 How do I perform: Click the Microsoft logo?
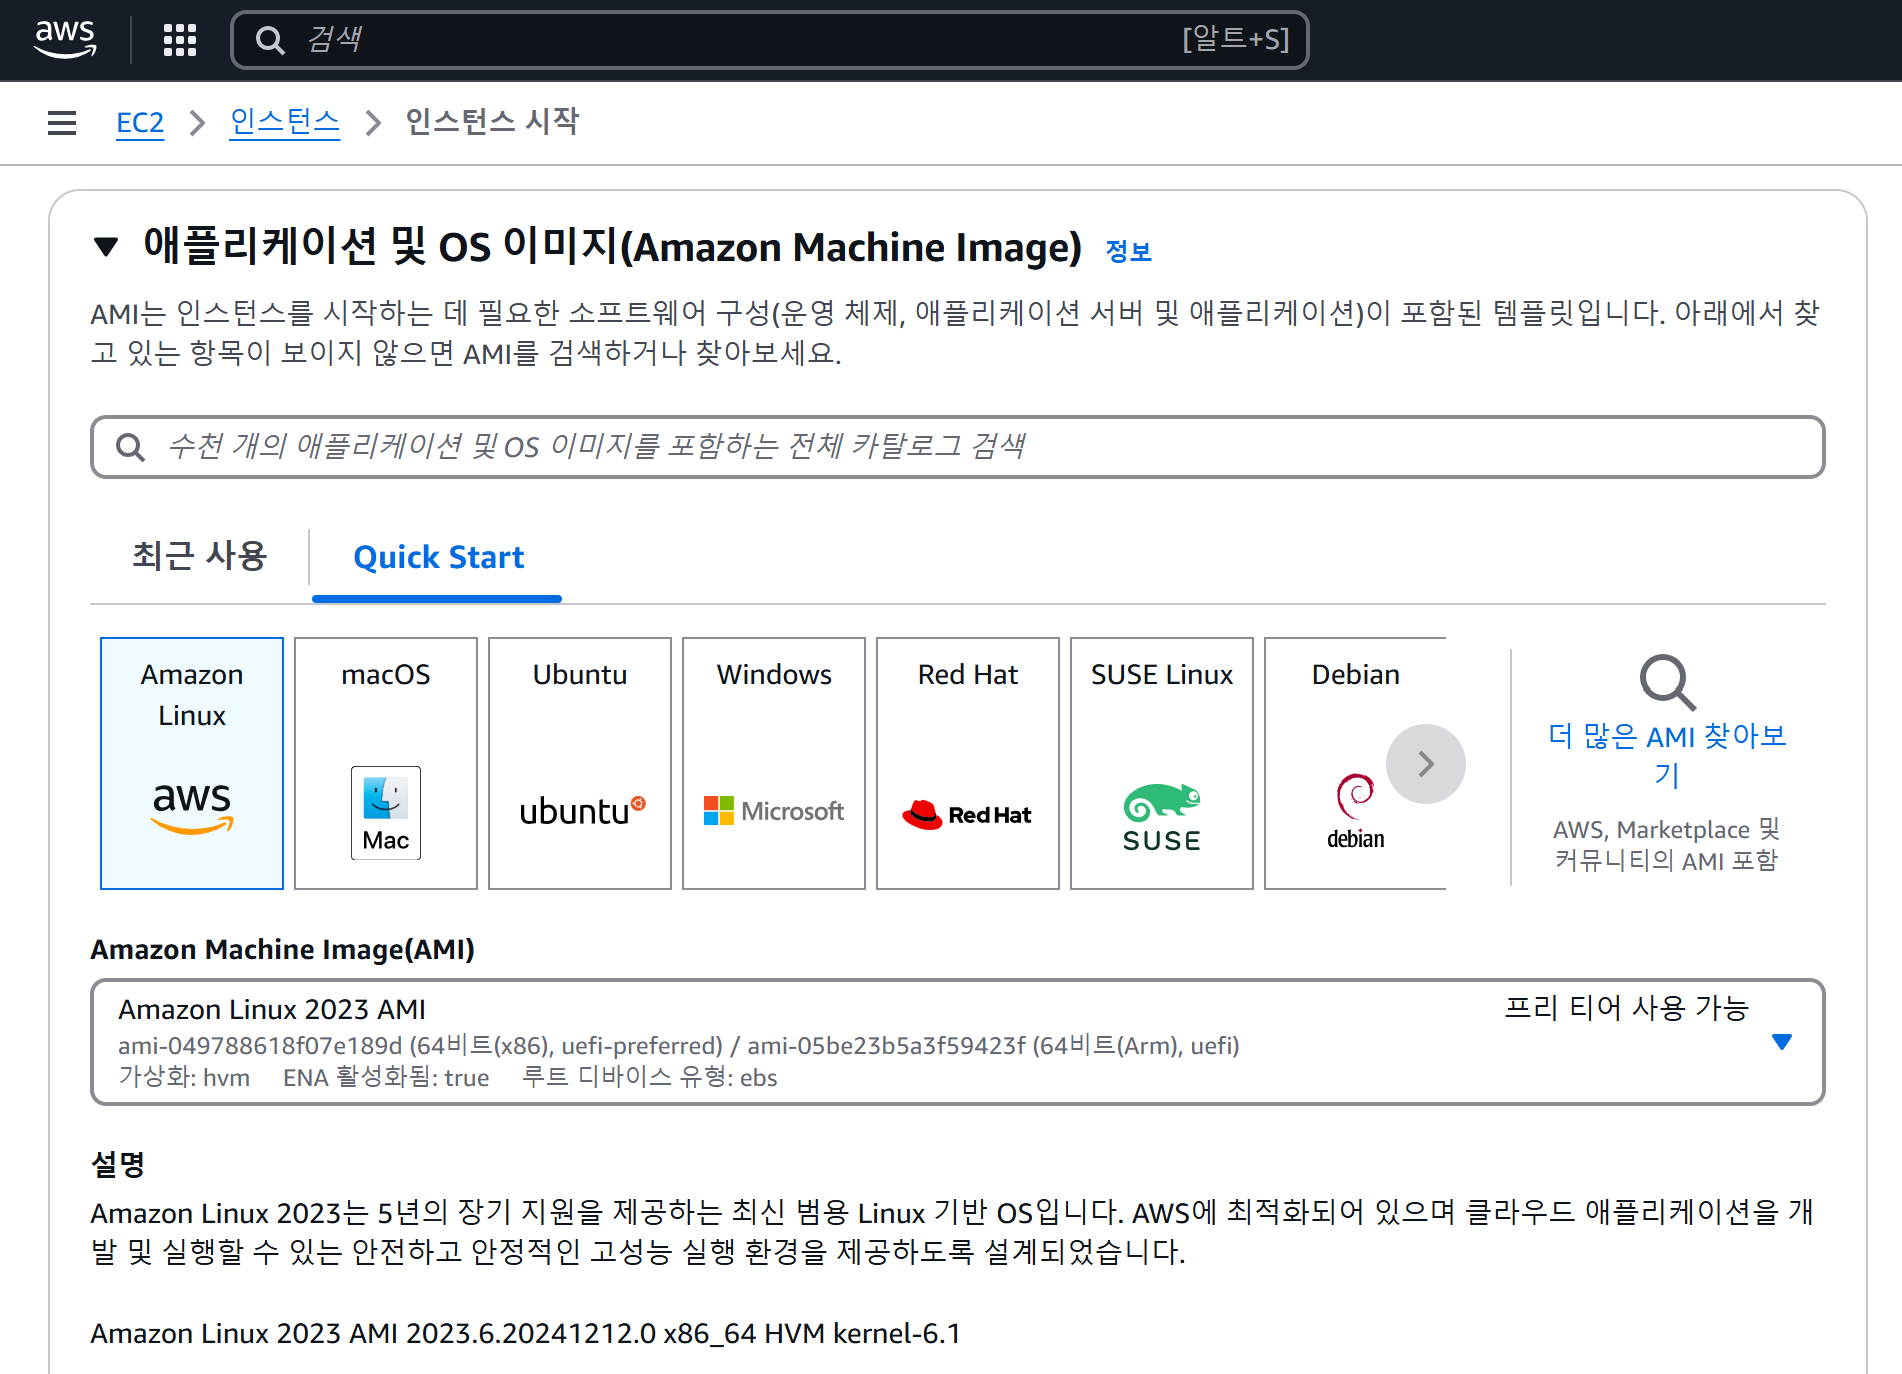(774, 811)
